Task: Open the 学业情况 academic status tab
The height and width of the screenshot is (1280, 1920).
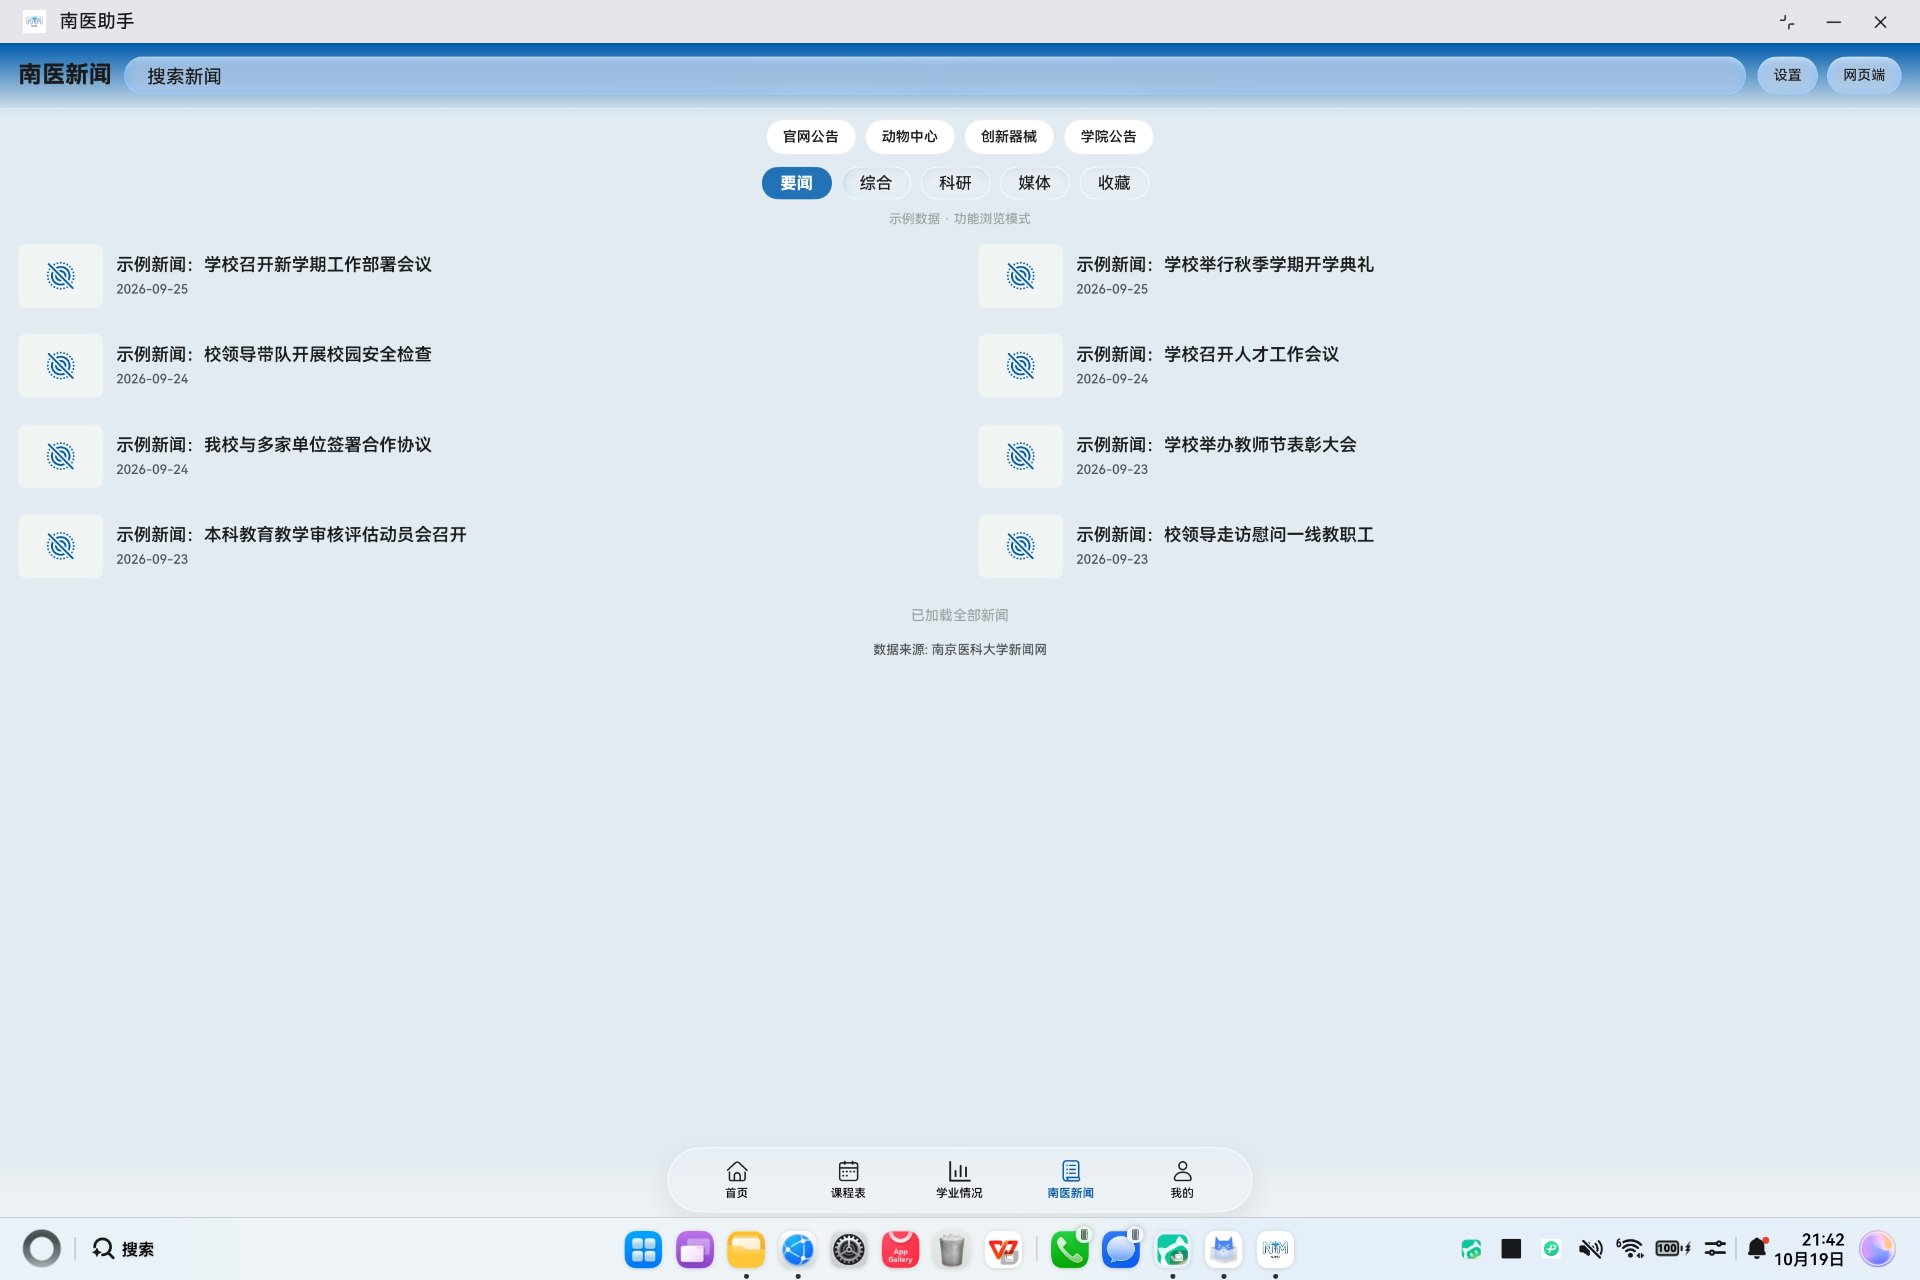Action: pos(959,1179)
